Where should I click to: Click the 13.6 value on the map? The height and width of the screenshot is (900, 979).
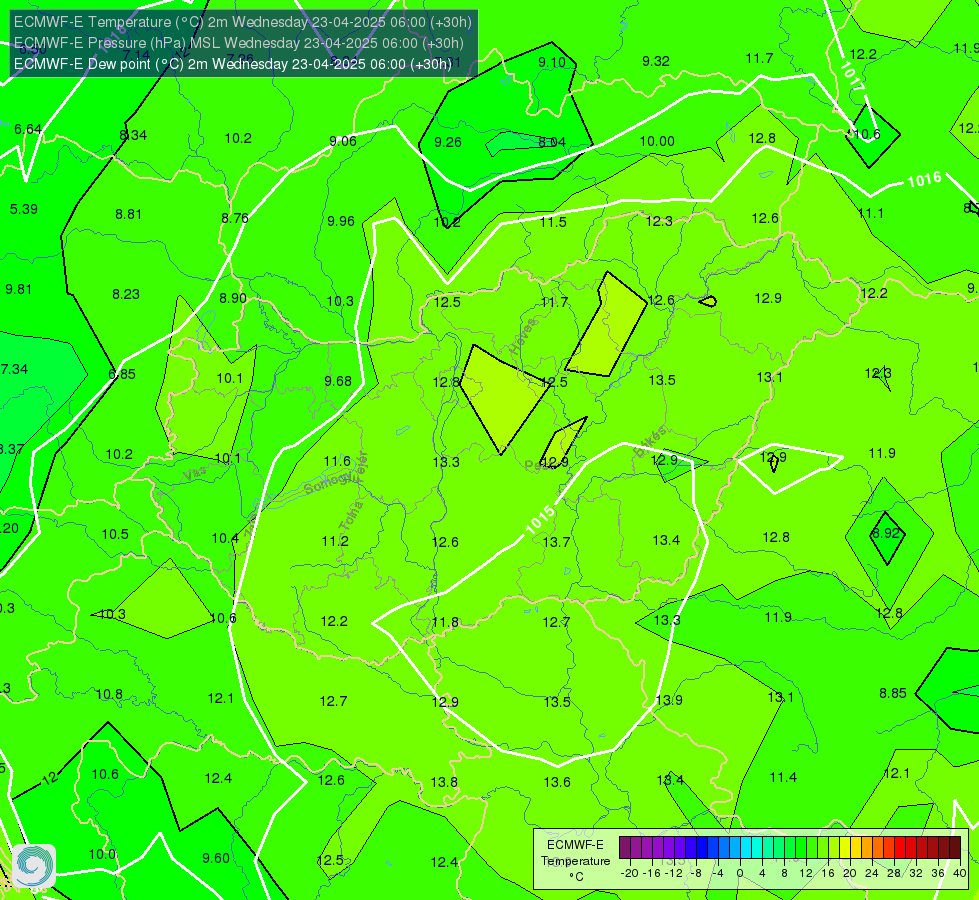557,782
